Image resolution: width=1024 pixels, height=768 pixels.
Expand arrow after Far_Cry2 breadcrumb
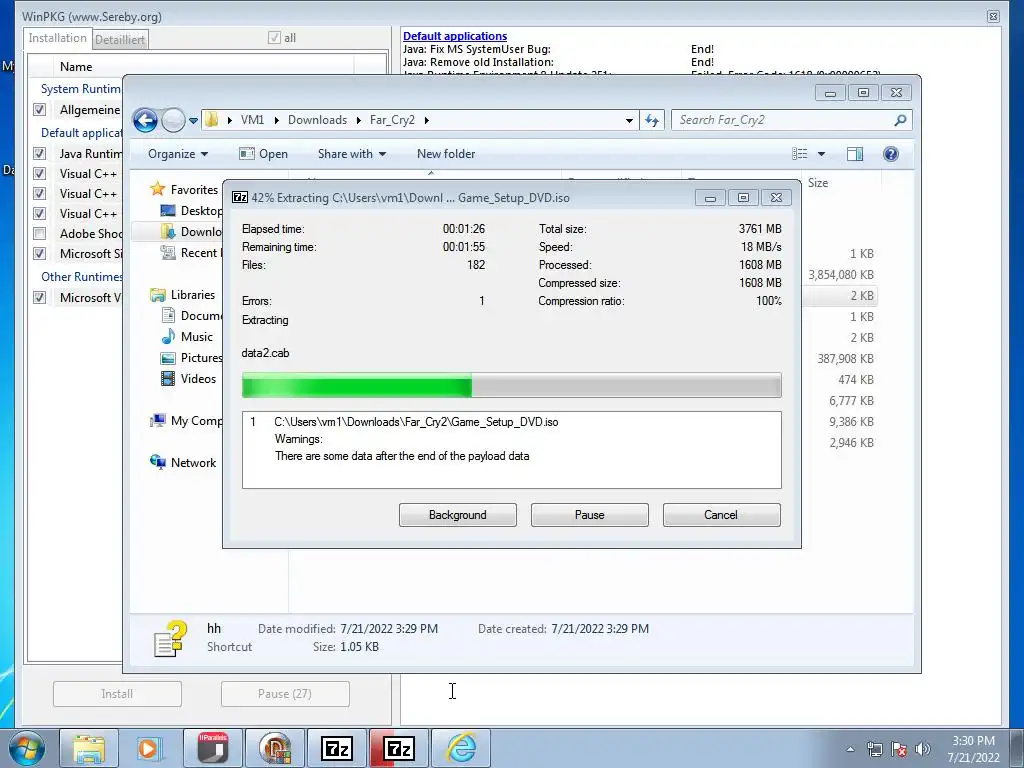tap(426, 120)
